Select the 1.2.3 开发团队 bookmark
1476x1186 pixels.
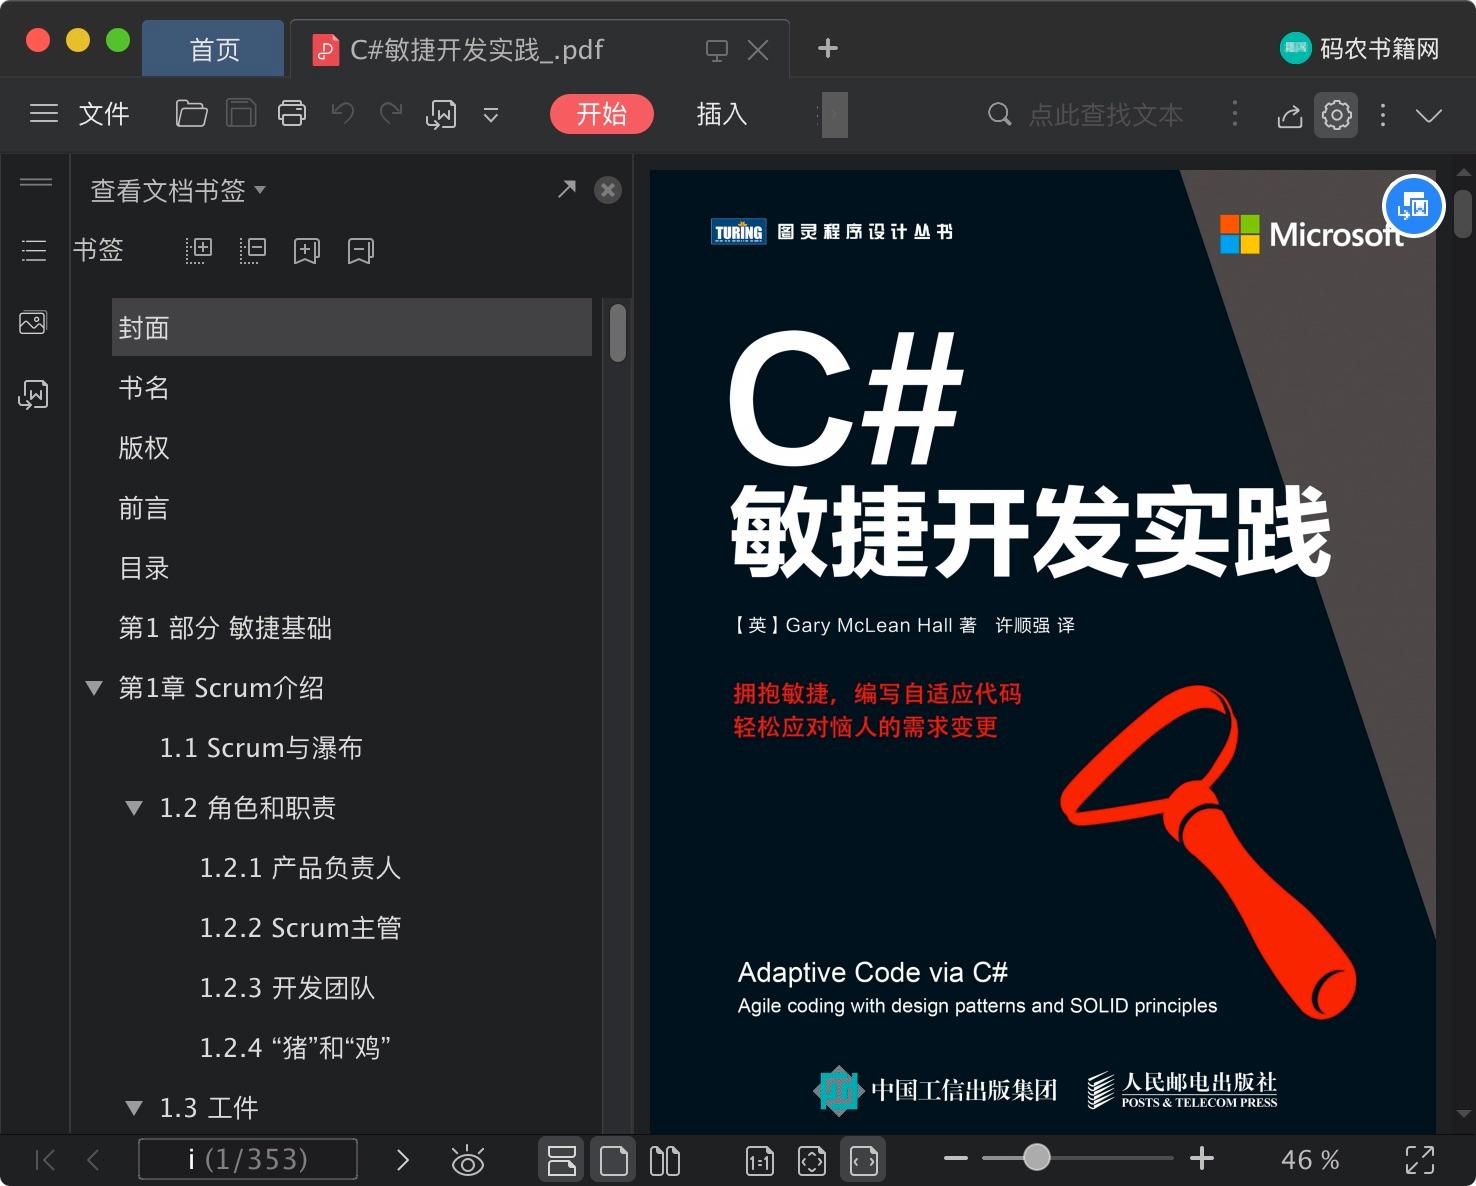[x=287, y=988]
